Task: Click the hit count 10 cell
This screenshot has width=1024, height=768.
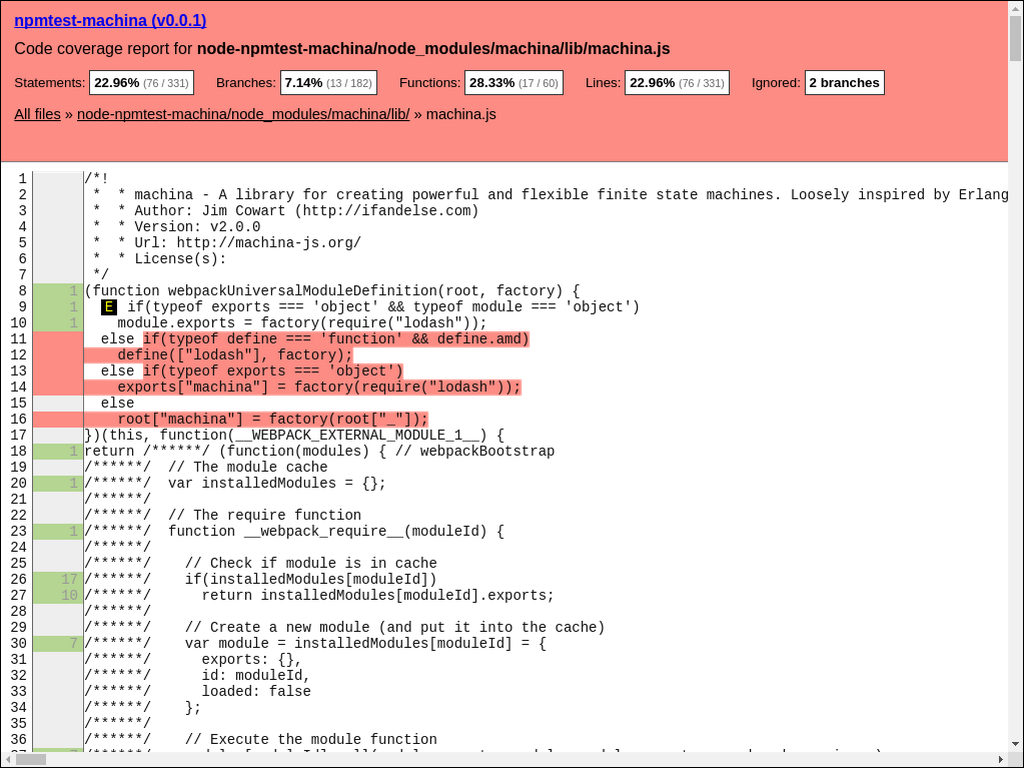Action: point(58,595)
